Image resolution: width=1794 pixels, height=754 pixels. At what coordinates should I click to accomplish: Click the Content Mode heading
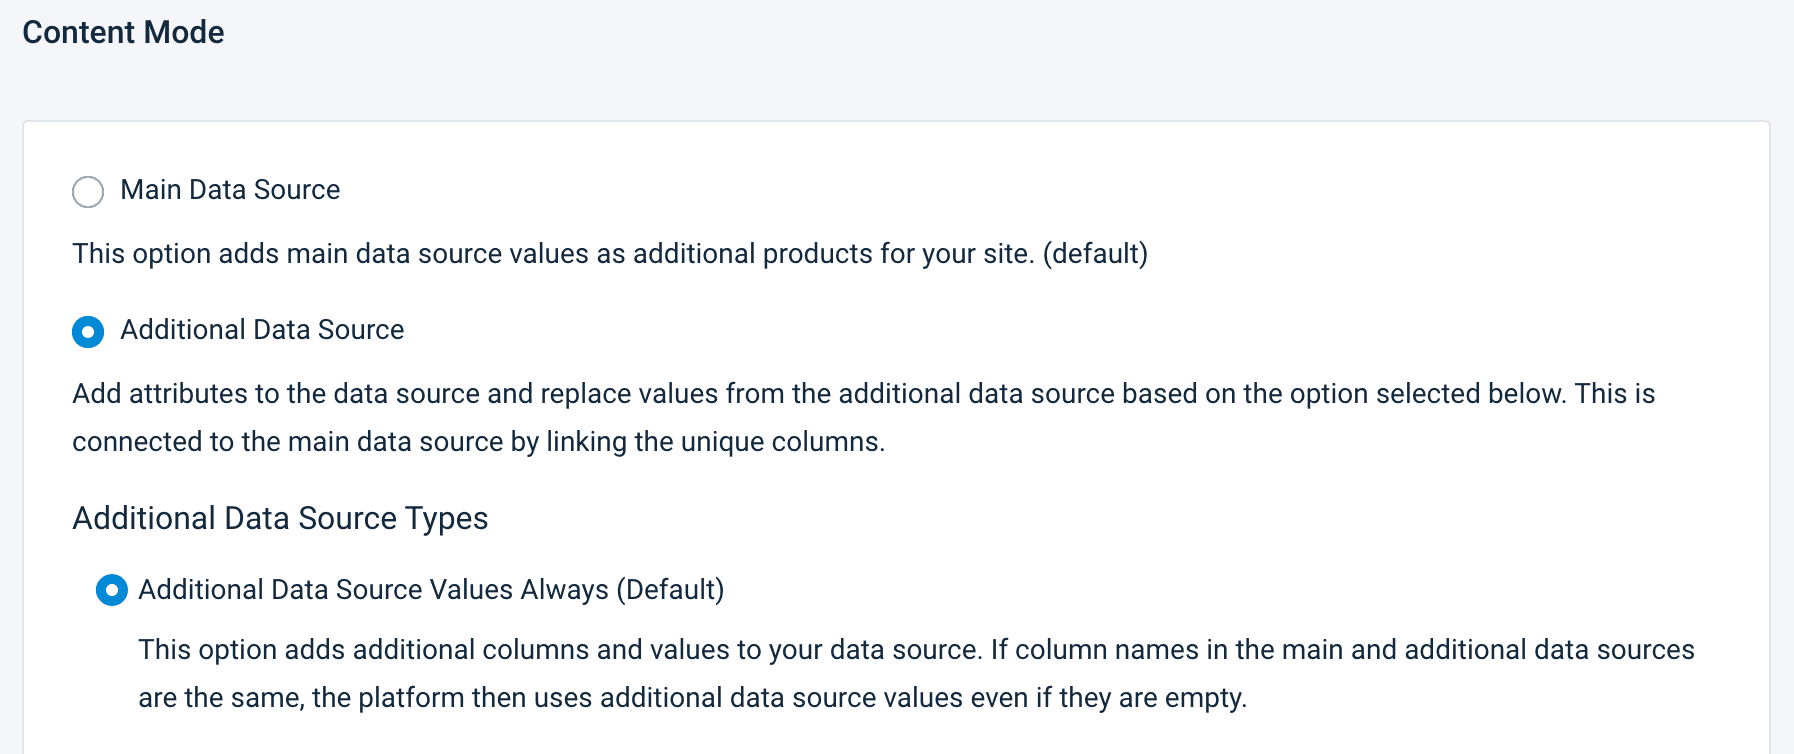pos(123,32)
